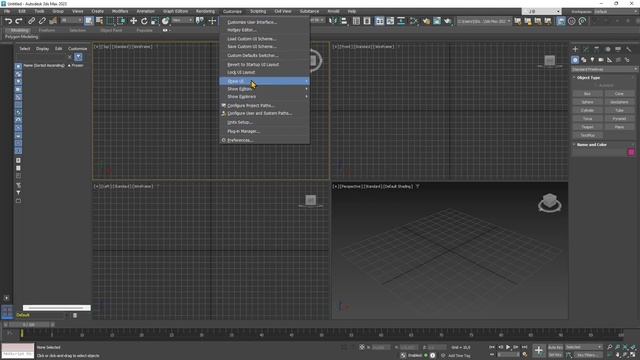Click the Sphere primitive button
This screenshot has height=360, width=640.
click(x=587, y=102)
